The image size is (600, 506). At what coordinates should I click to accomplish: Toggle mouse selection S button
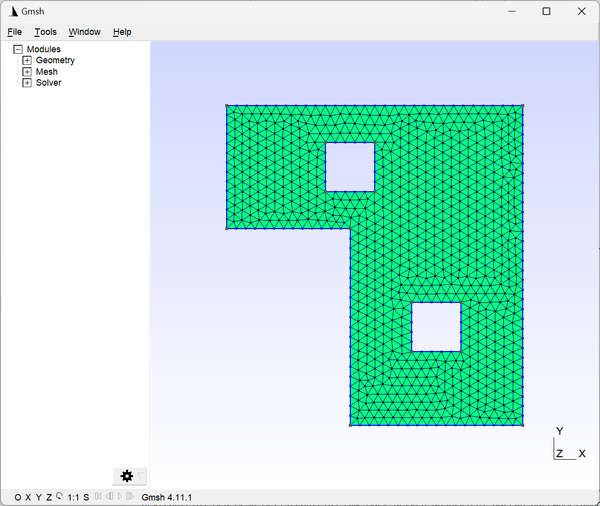coord(86,497)
